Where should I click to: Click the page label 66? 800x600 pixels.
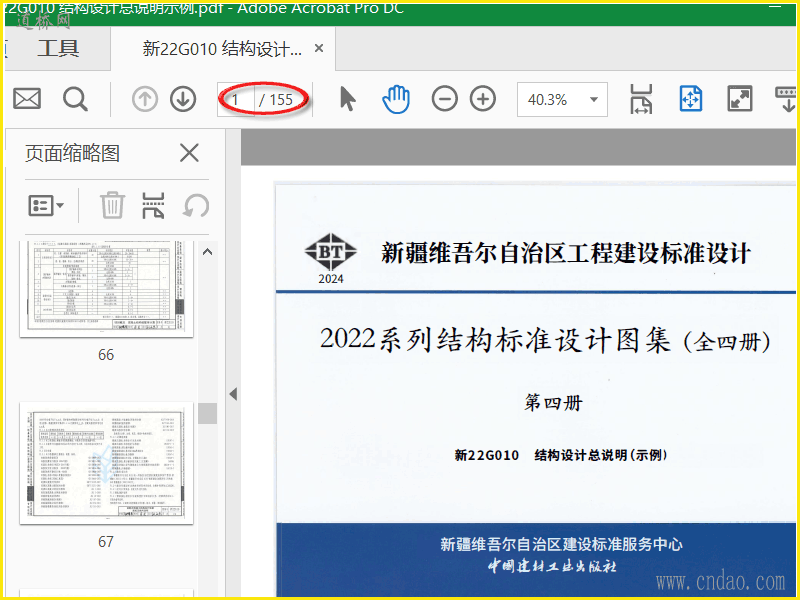106,355
